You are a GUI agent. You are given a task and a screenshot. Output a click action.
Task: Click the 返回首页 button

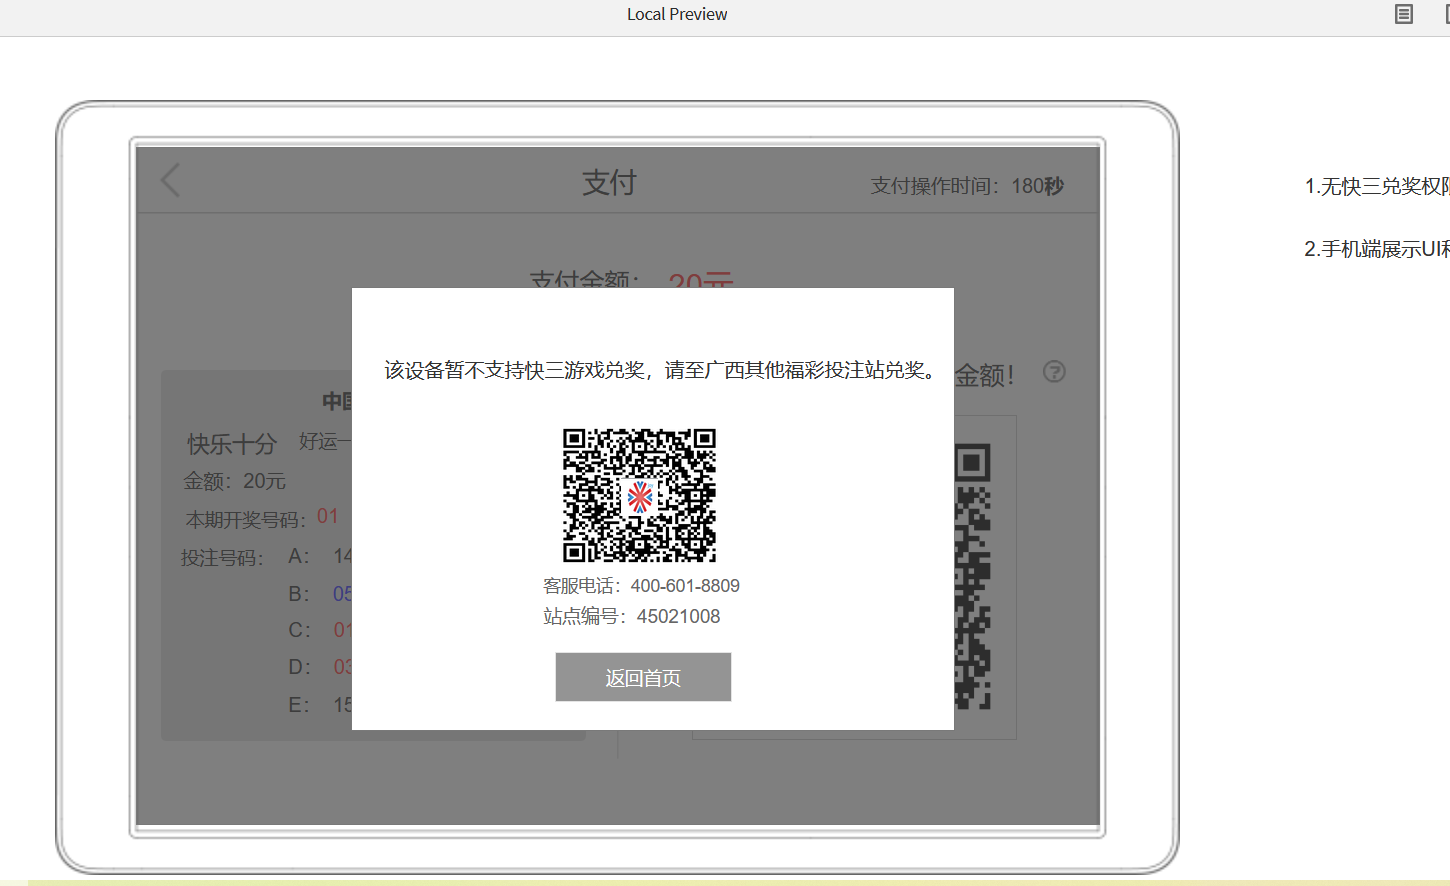pos(643,677)
